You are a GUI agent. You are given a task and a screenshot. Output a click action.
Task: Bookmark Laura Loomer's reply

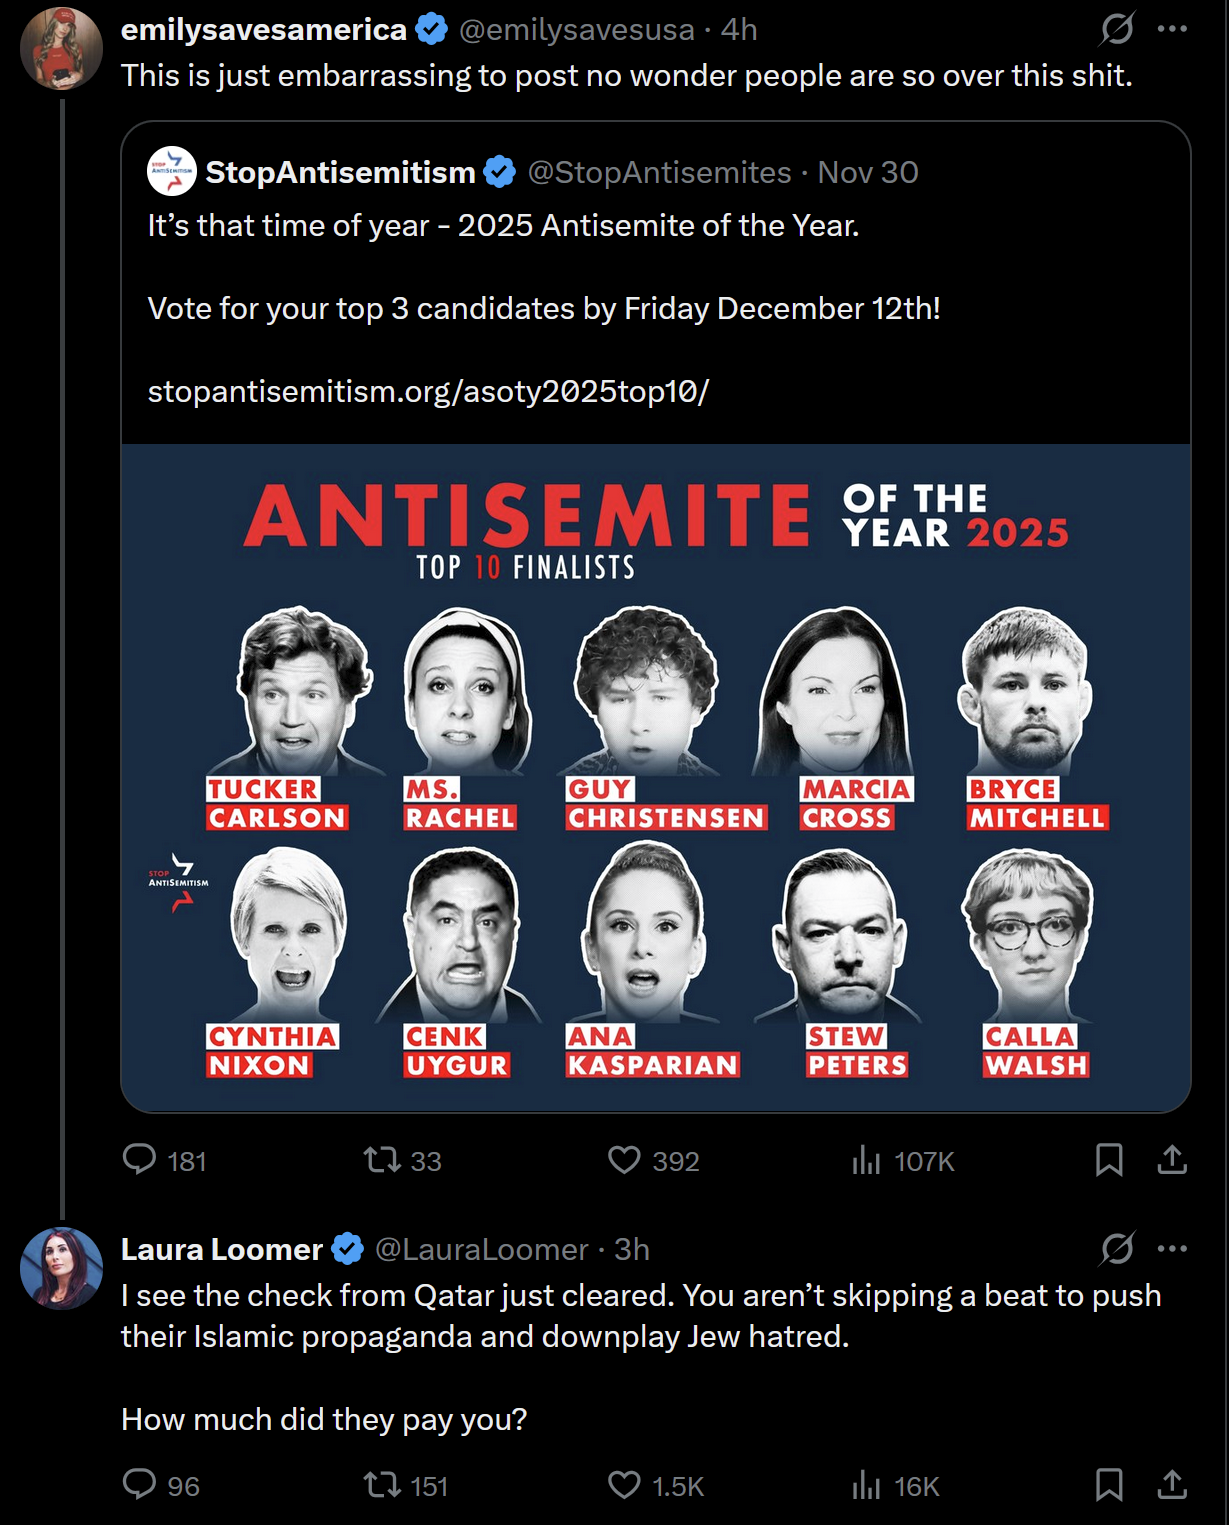click(x=1109, y=1485)
